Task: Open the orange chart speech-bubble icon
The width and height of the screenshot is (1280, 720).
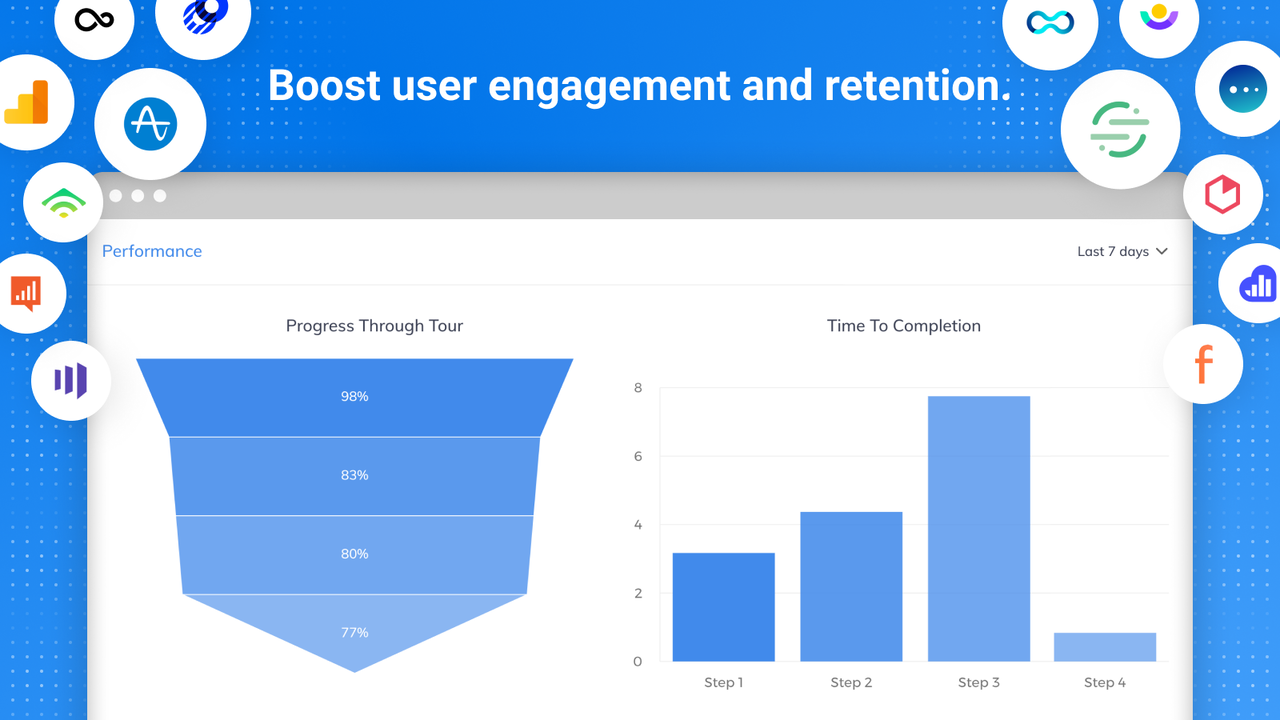Action: 26,294
